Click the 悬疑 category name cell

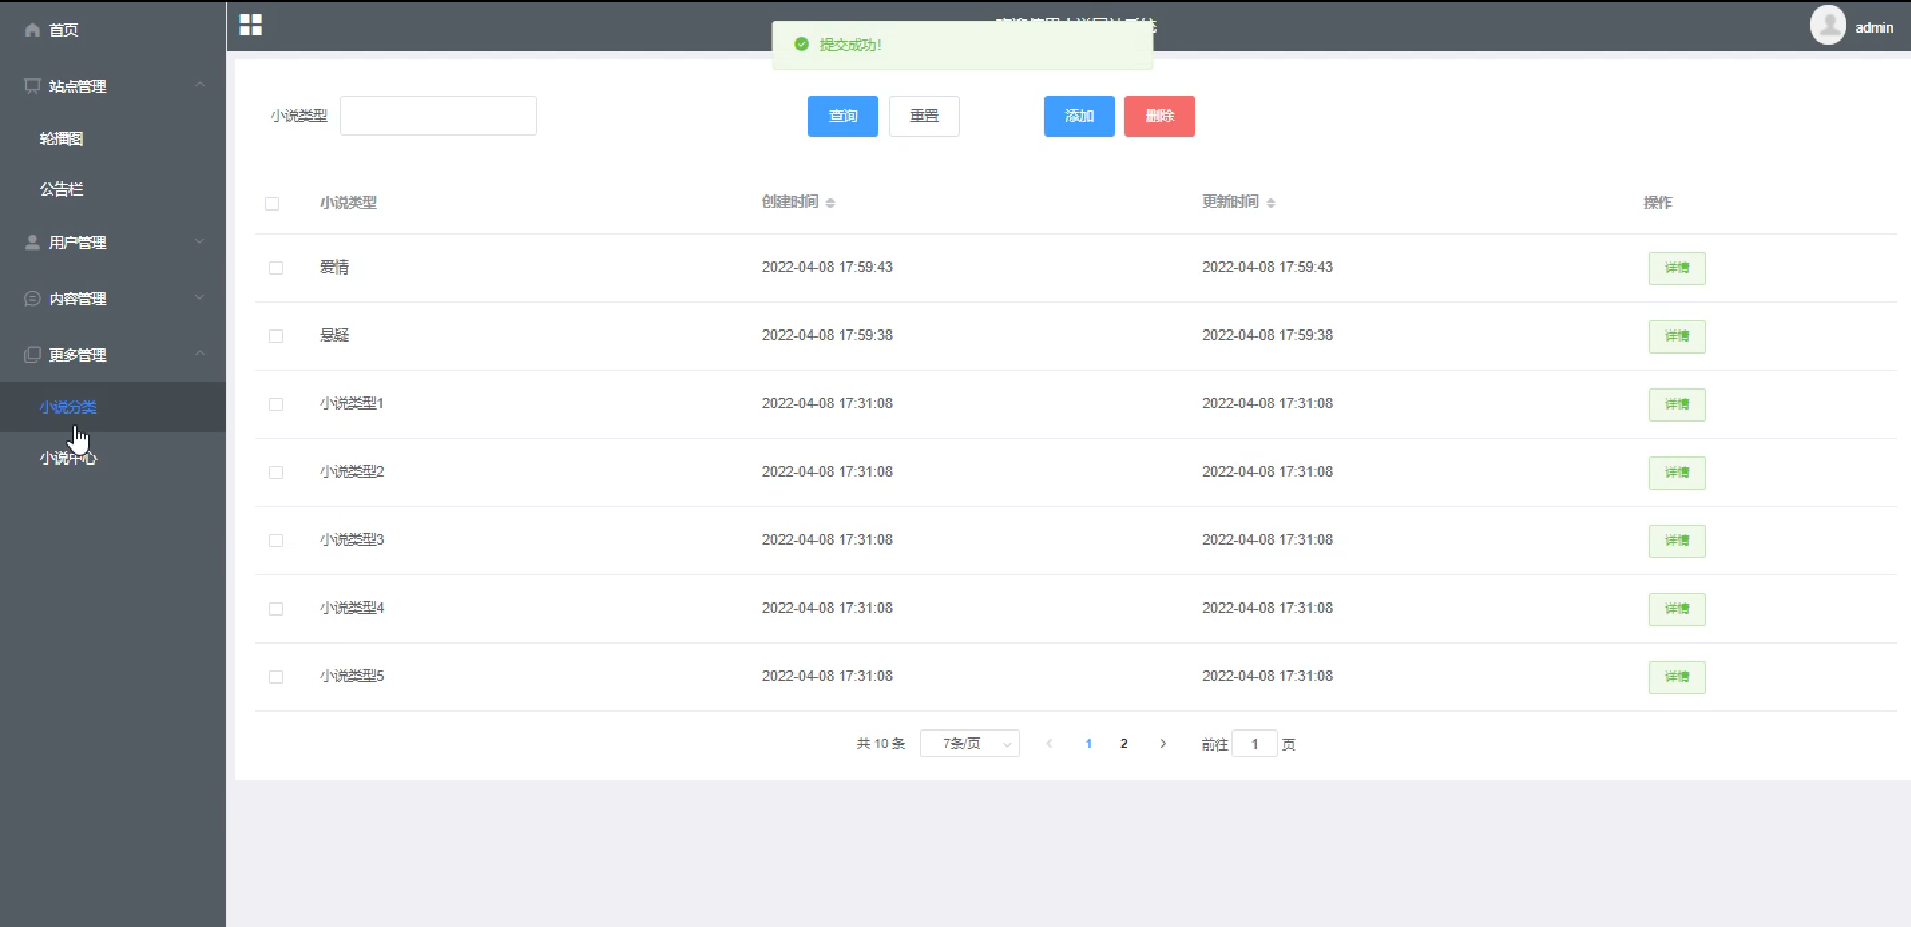pos(334,335)
